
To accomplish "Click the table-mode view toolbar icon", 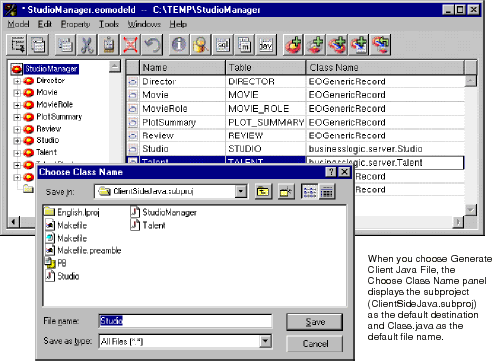I will [17, 44].
